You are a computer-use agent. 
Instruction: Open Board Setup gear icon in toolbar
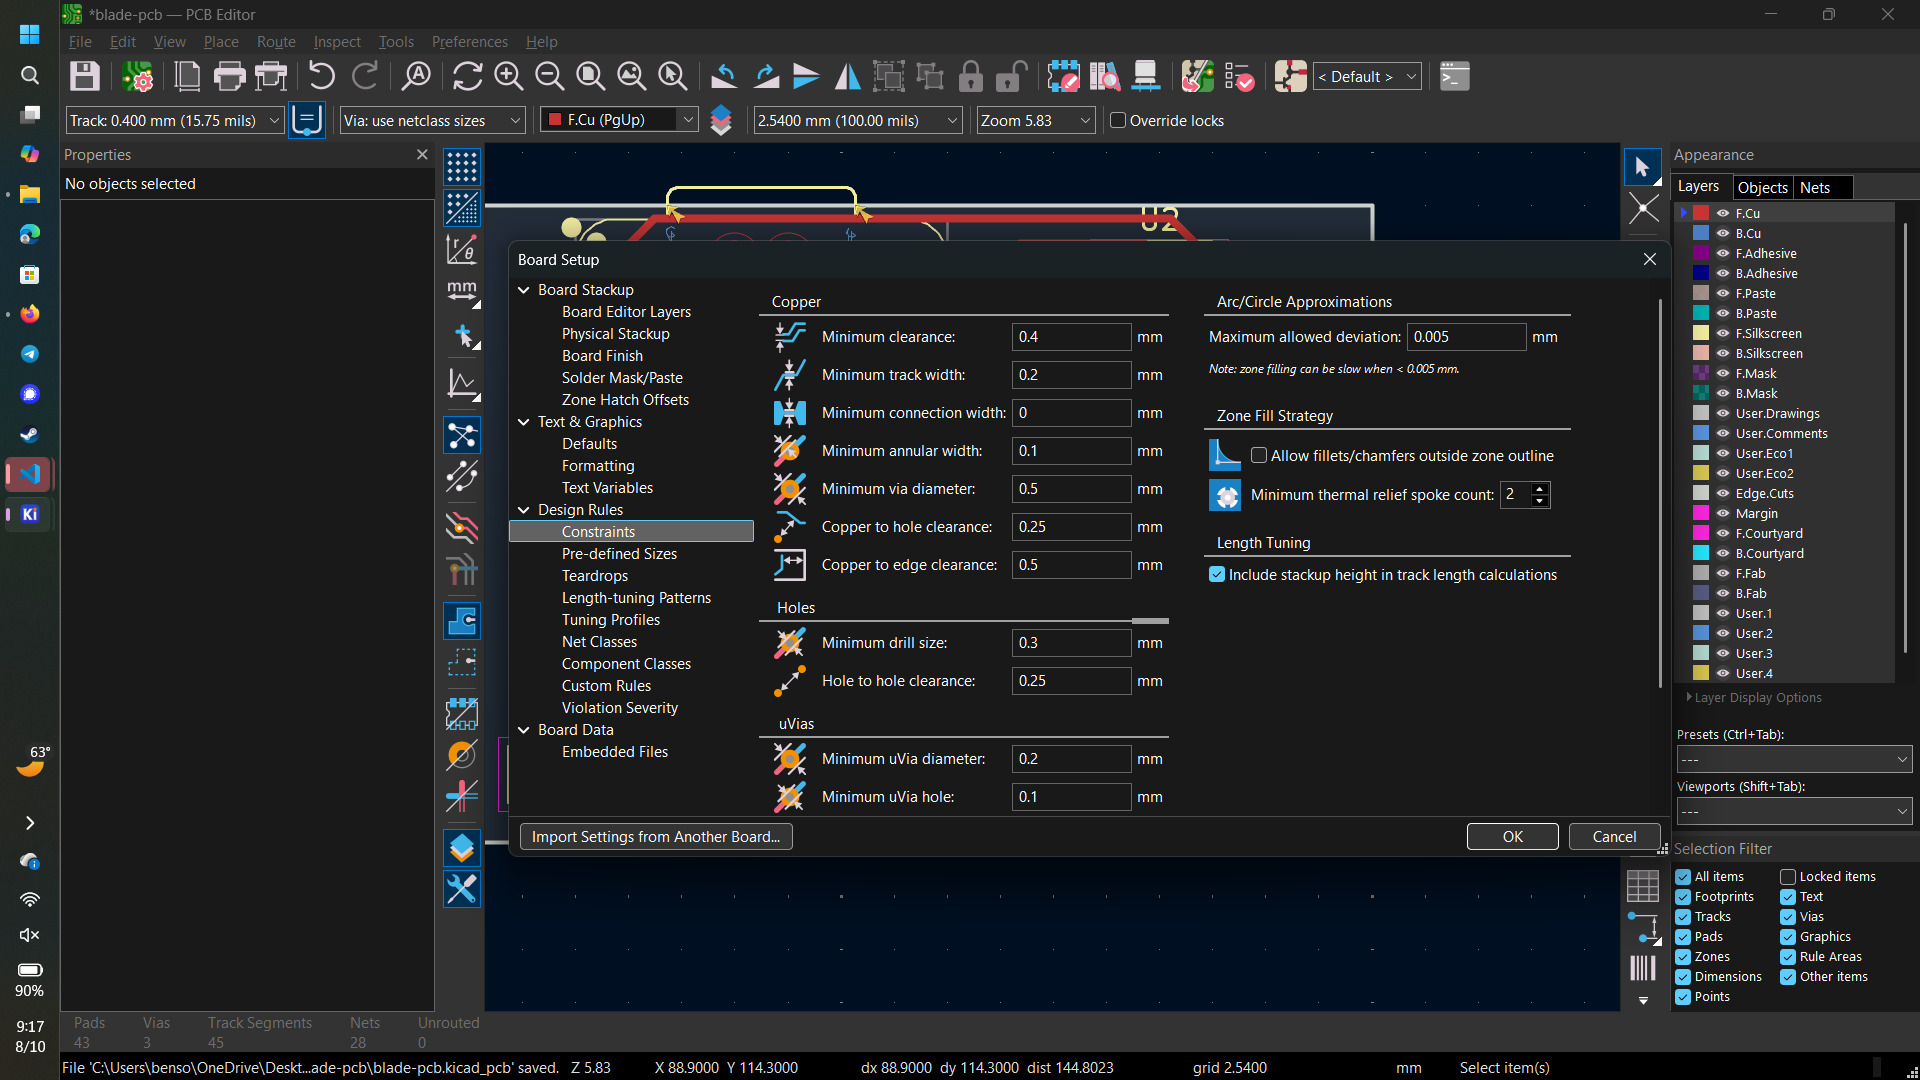137,77
